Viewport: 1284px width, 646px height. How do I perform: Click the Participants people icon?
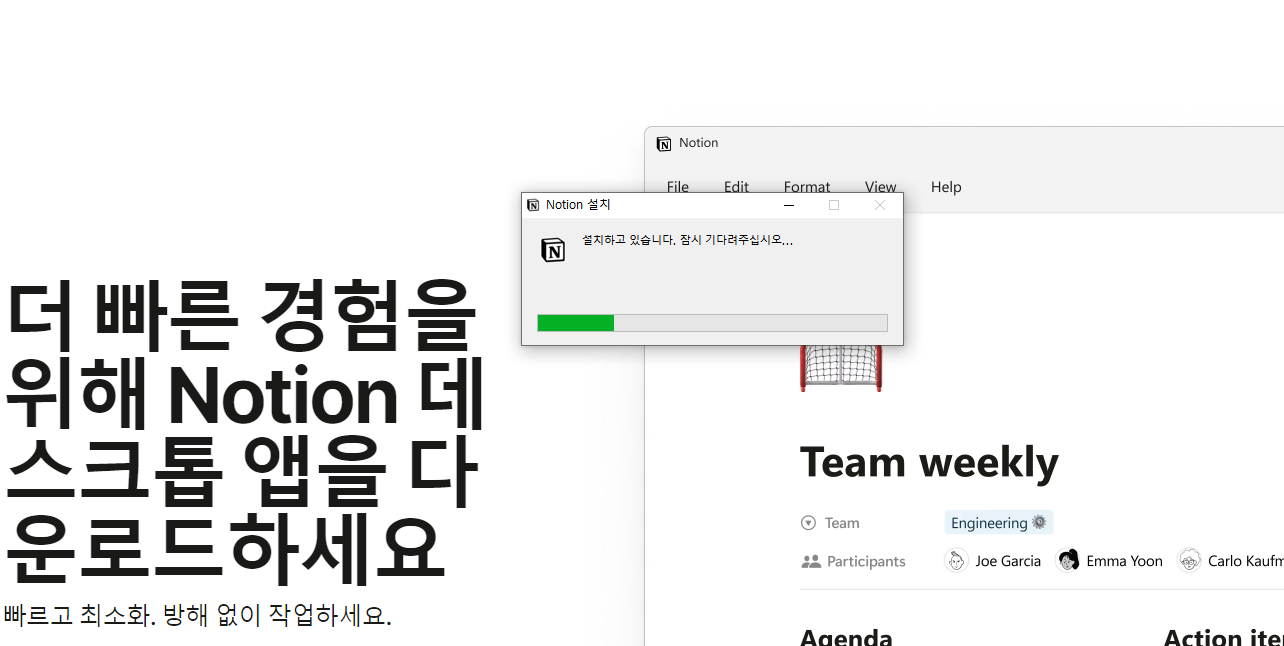(x=811, y=562)
